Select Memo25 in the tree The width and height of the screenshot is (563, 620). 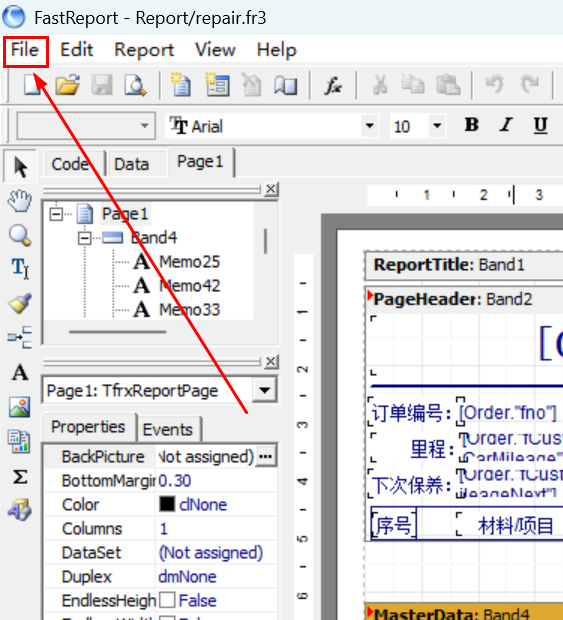coord(189,262)
